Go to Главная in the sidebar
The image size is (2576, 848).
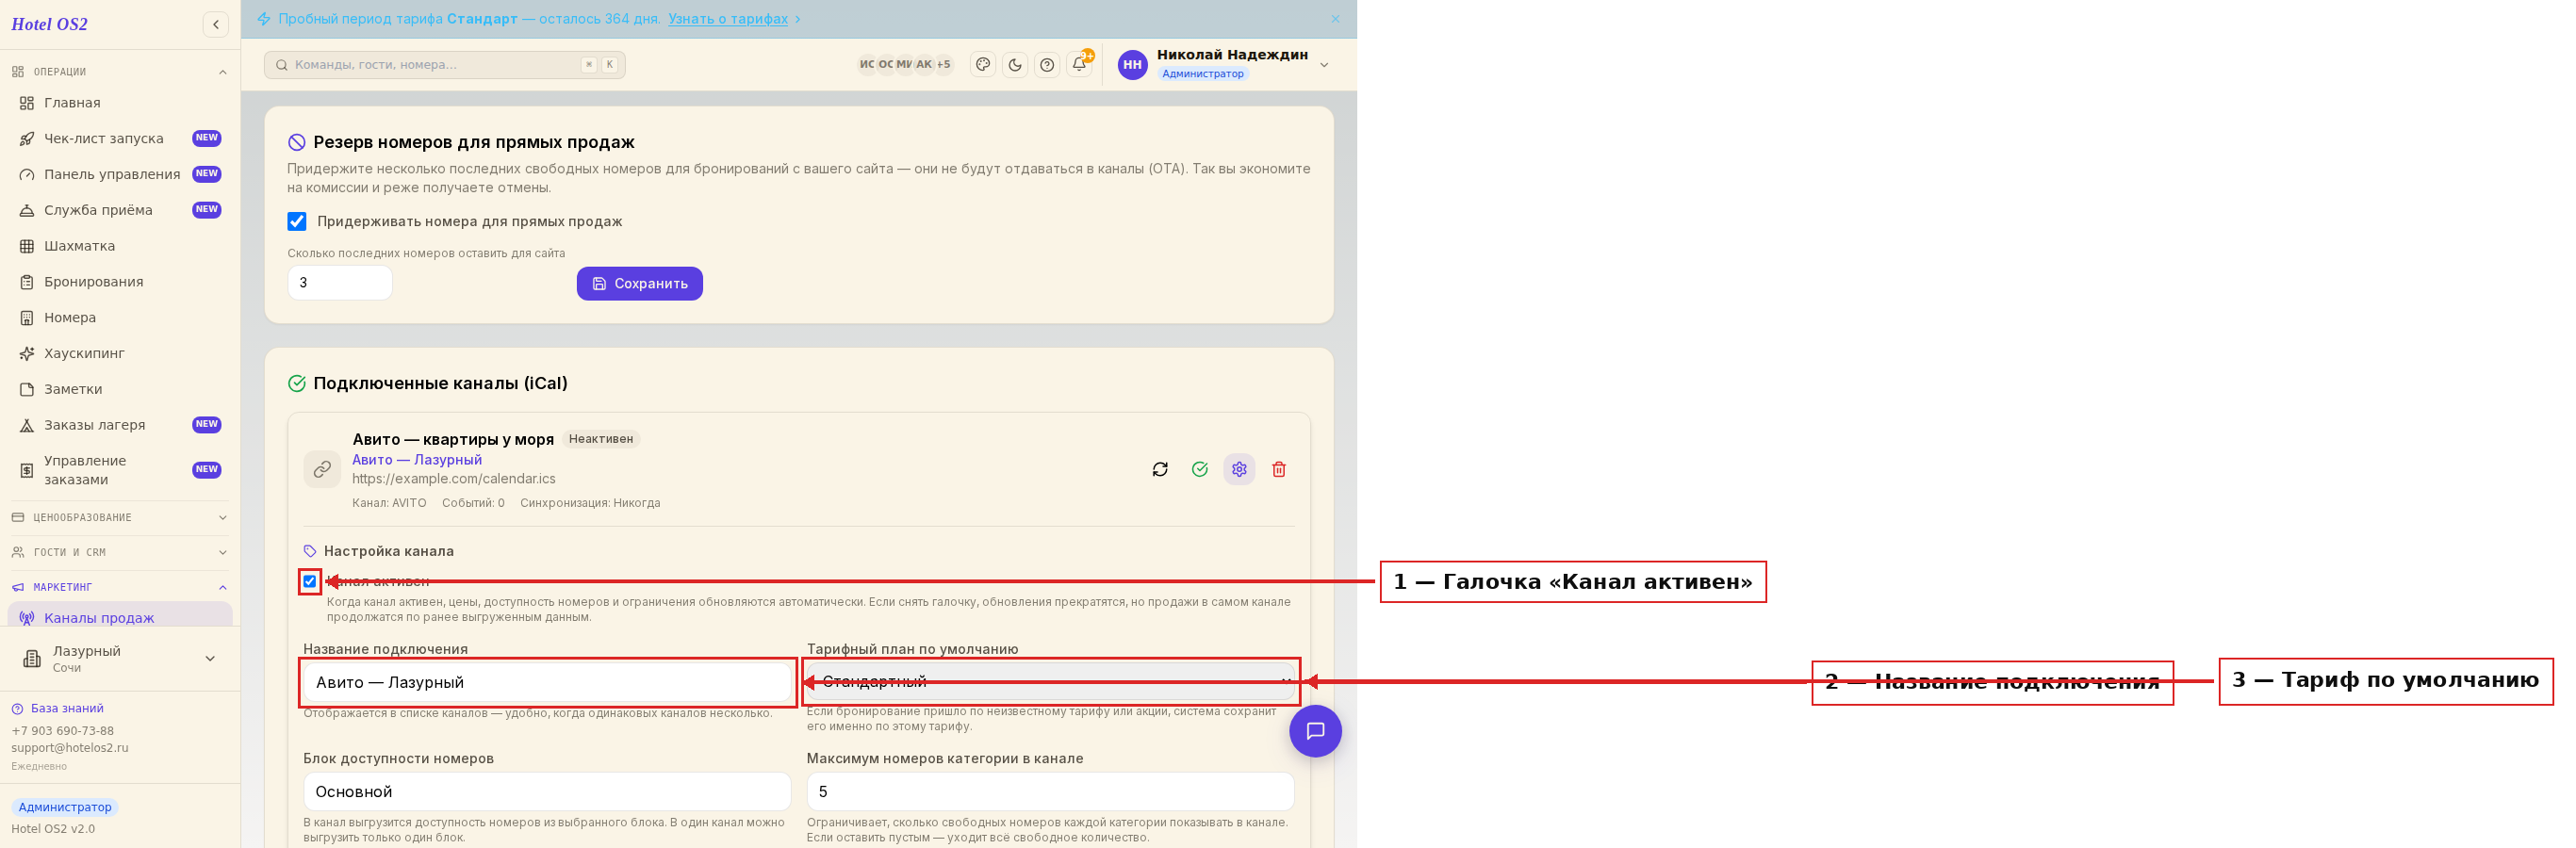click(x=120, y=103)
